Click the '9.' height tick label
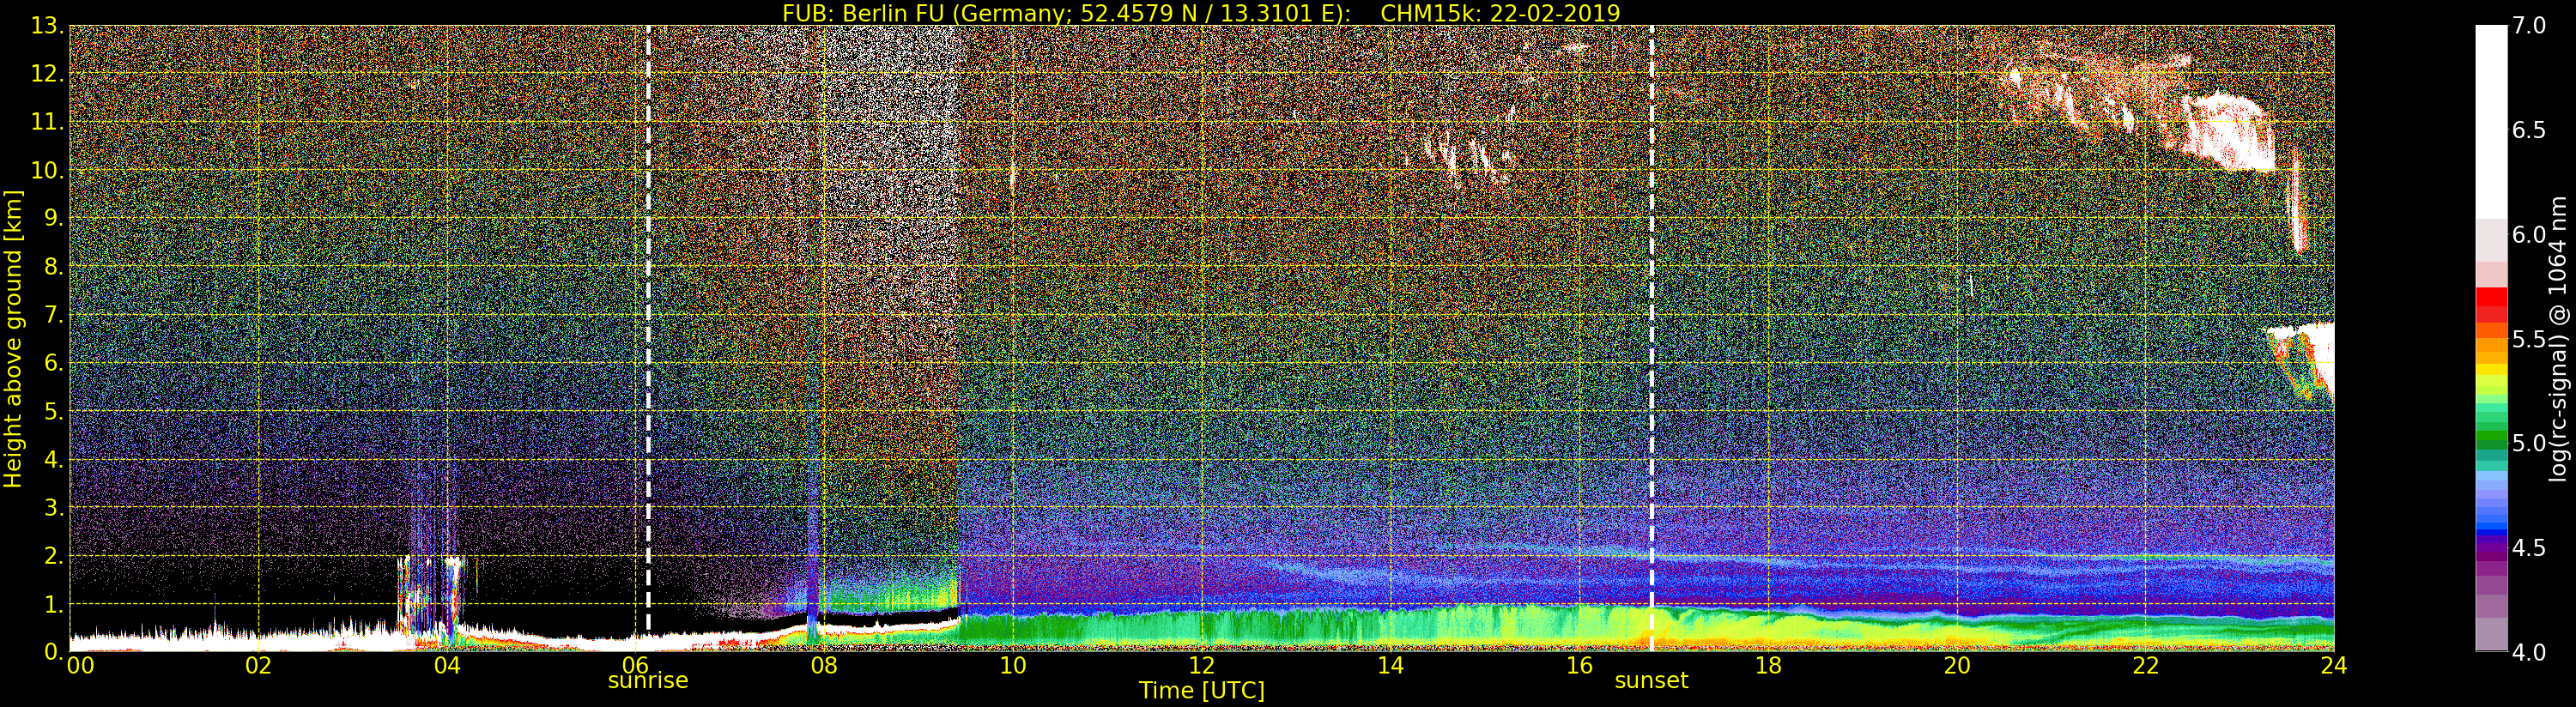The height and width of the screenshot is (707, 2576). click(x=54, y=218)
